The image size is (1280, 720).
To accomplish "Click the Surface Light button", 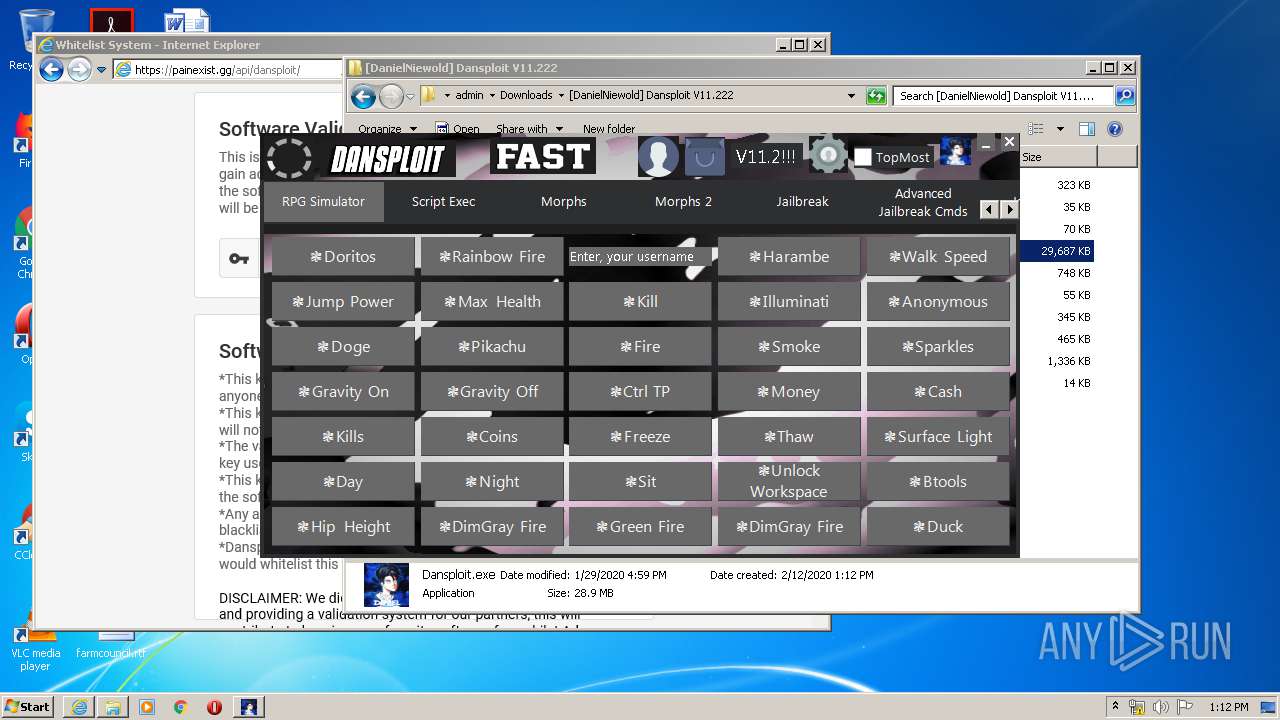I will (938, 437).
